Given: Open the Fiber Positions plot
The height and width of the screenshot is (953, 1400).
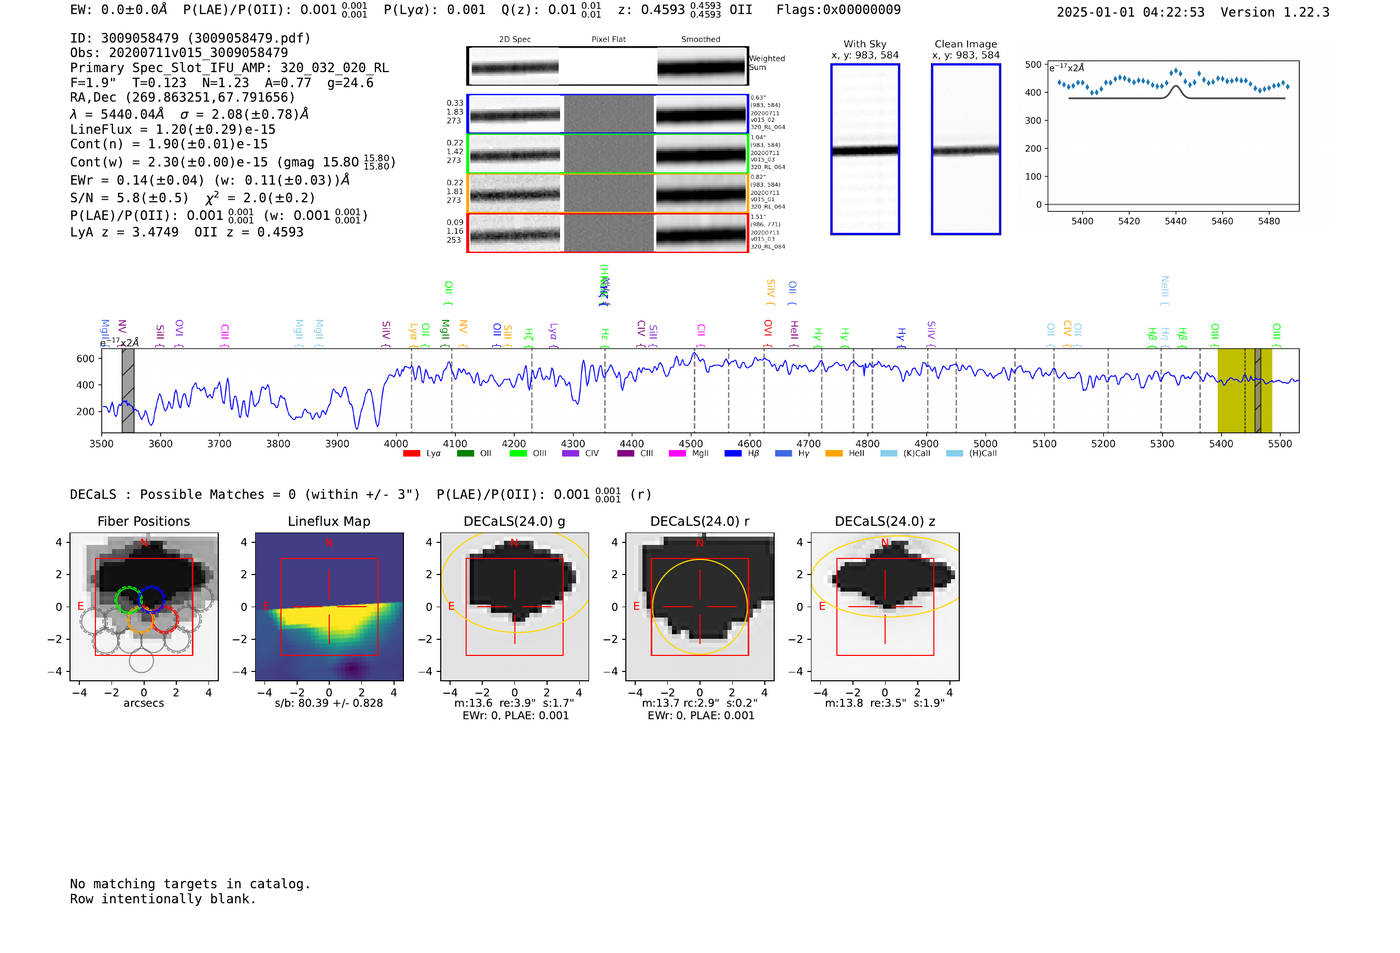Looking at the screenshot, I should click(144, 607).
